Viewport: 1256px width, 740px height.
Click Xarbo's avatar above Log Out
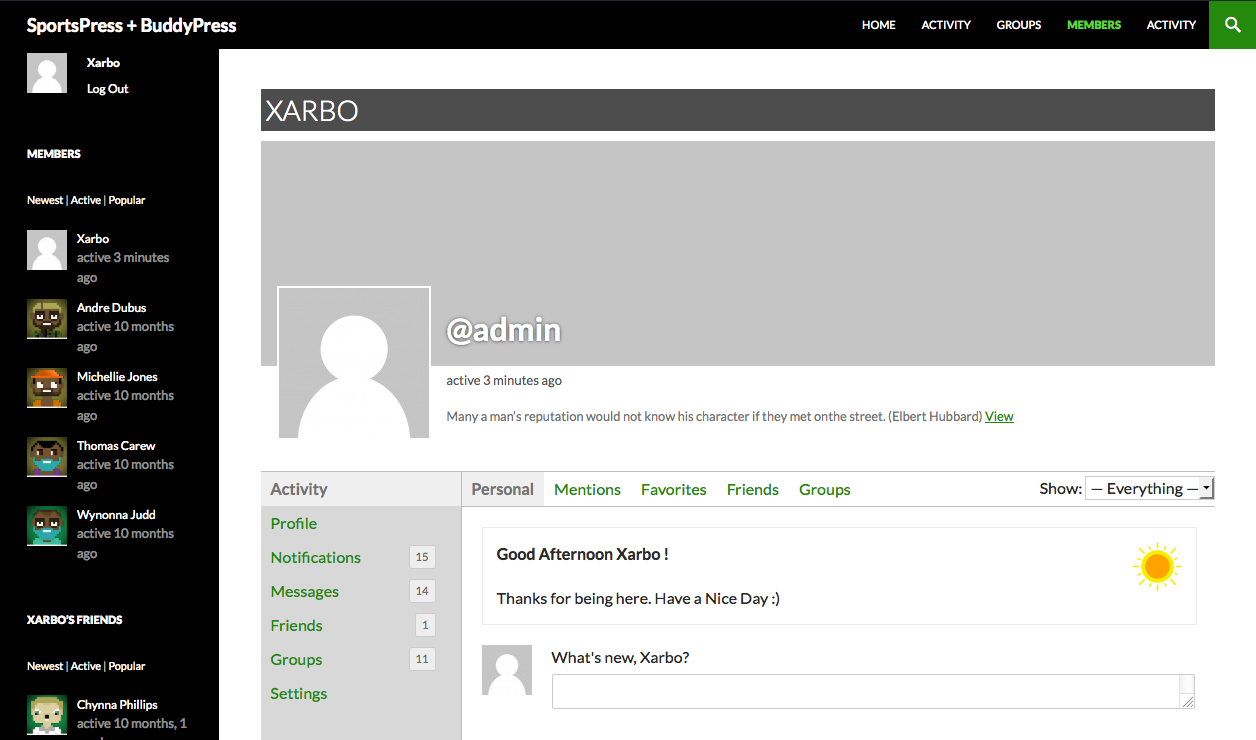(x=47, y=73)
